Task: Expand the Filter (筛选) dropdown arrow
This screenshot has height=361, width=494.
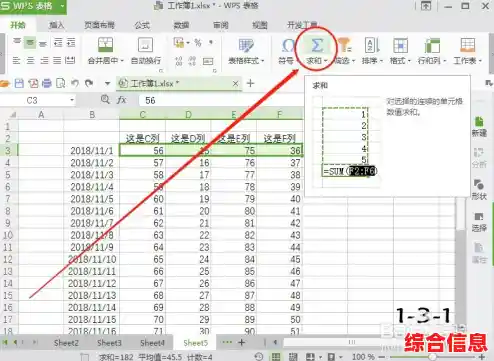Action: tap(354, 61)
